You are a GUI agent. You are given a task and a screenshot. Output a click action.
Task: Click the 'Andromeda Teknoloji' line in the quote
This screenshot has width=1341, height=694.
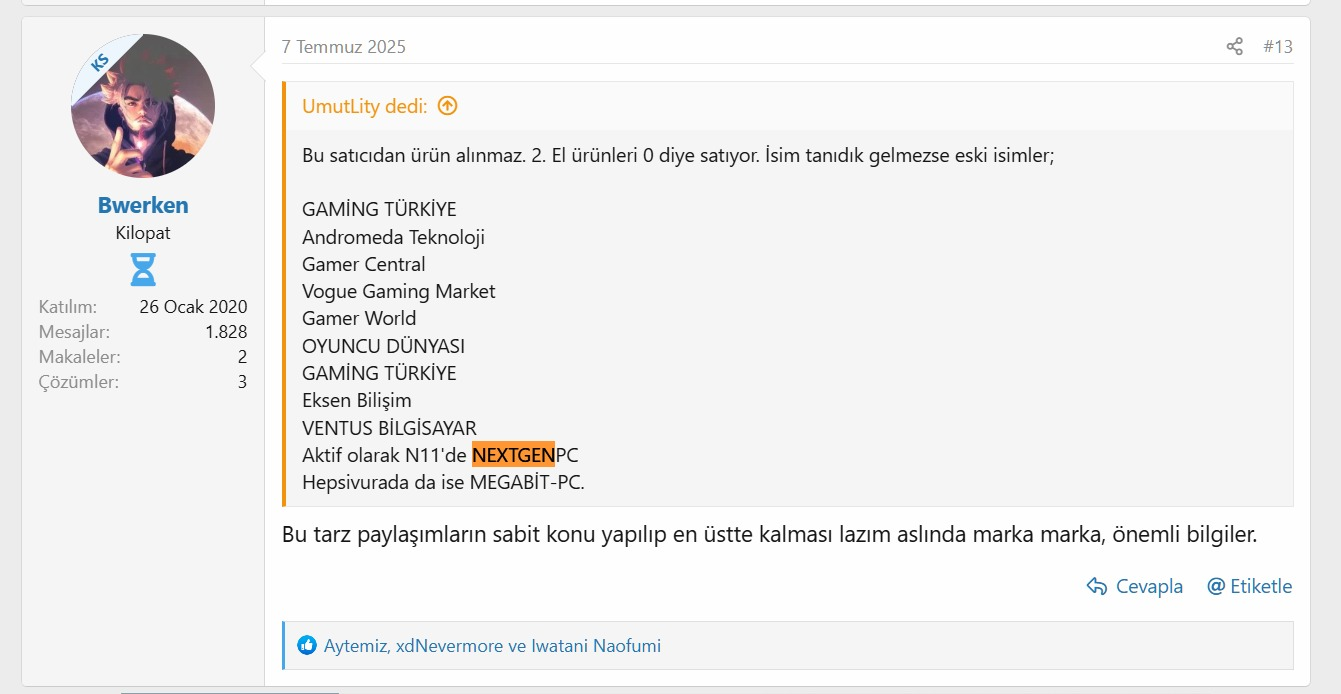[393, 237]
